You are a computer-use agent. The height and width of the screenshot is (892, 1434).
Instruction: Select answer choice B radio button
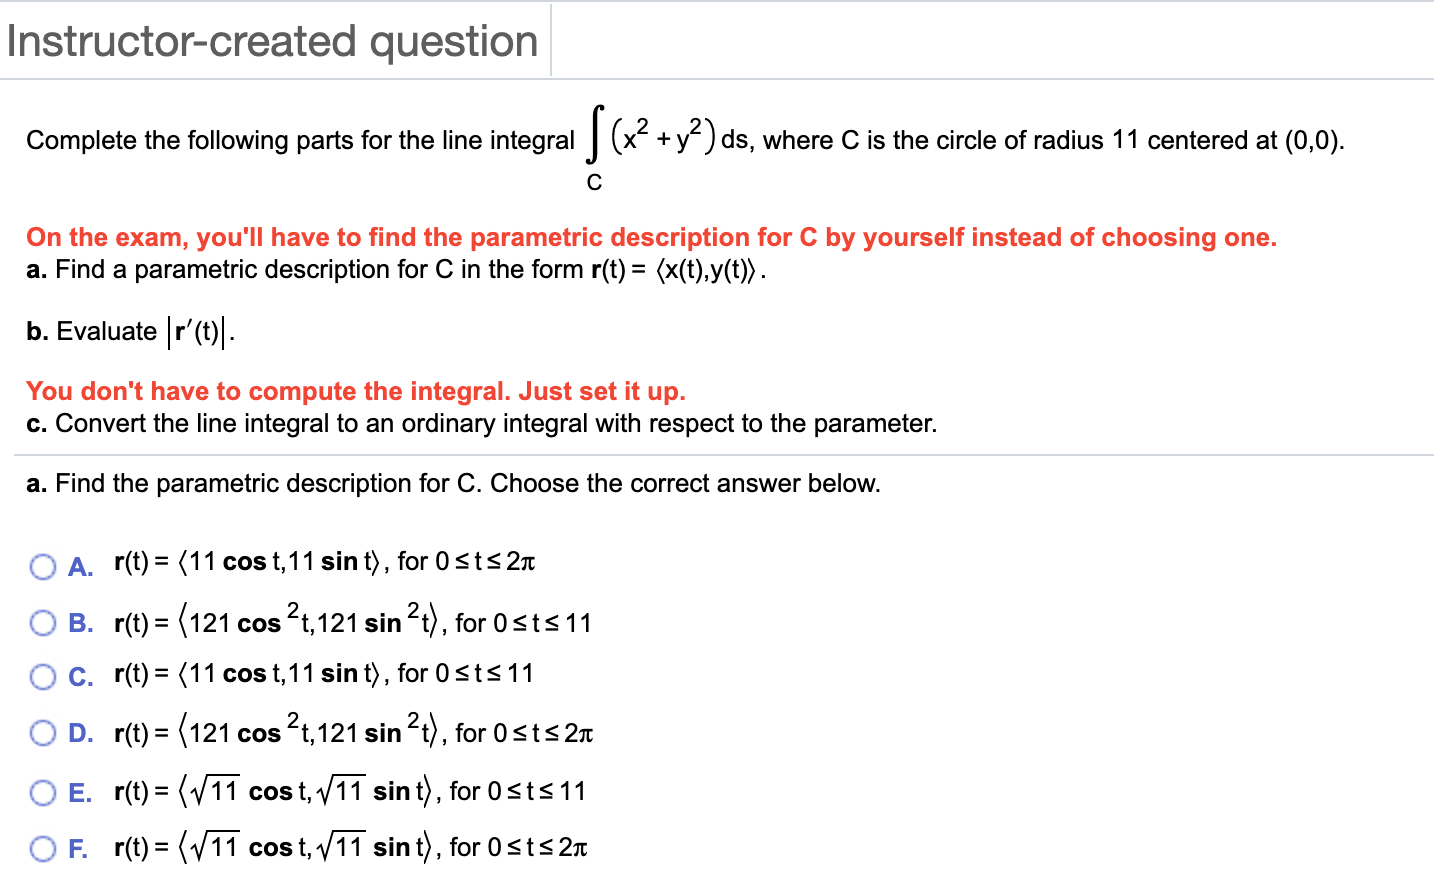click(x=42, y=622)
